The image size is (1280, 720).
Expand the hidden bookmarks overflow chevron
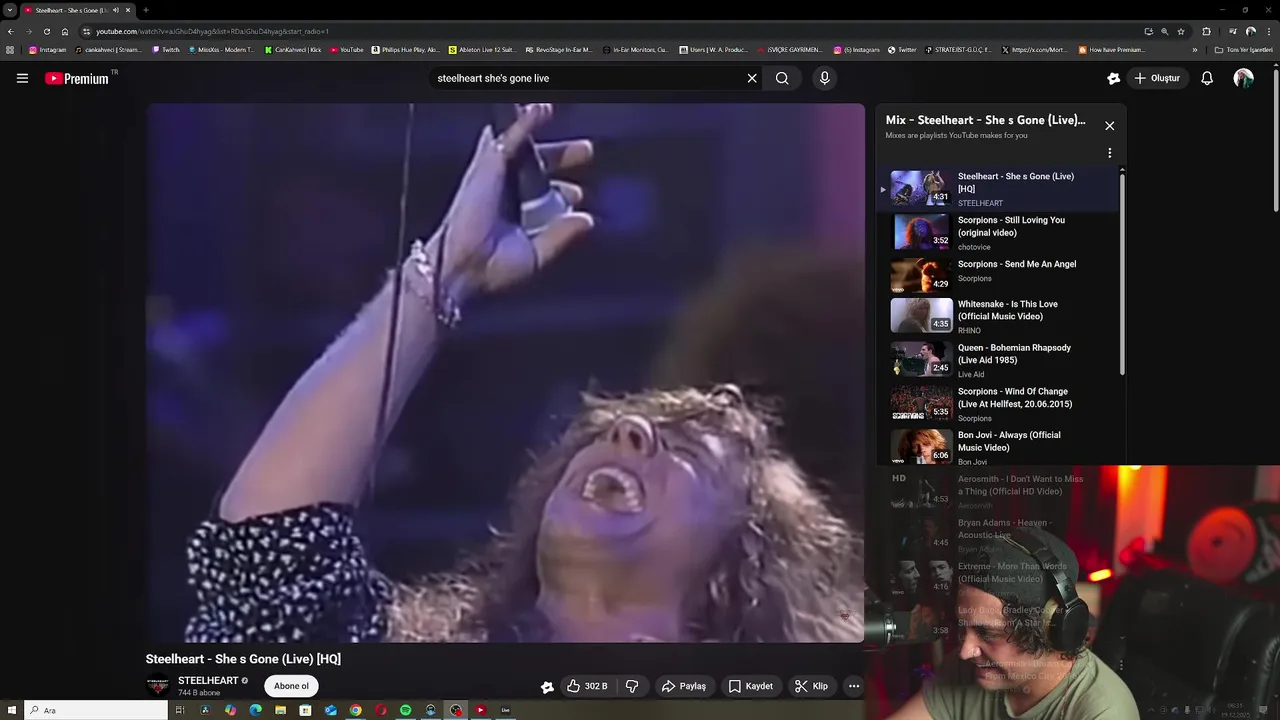click(x=1194, y=49)
